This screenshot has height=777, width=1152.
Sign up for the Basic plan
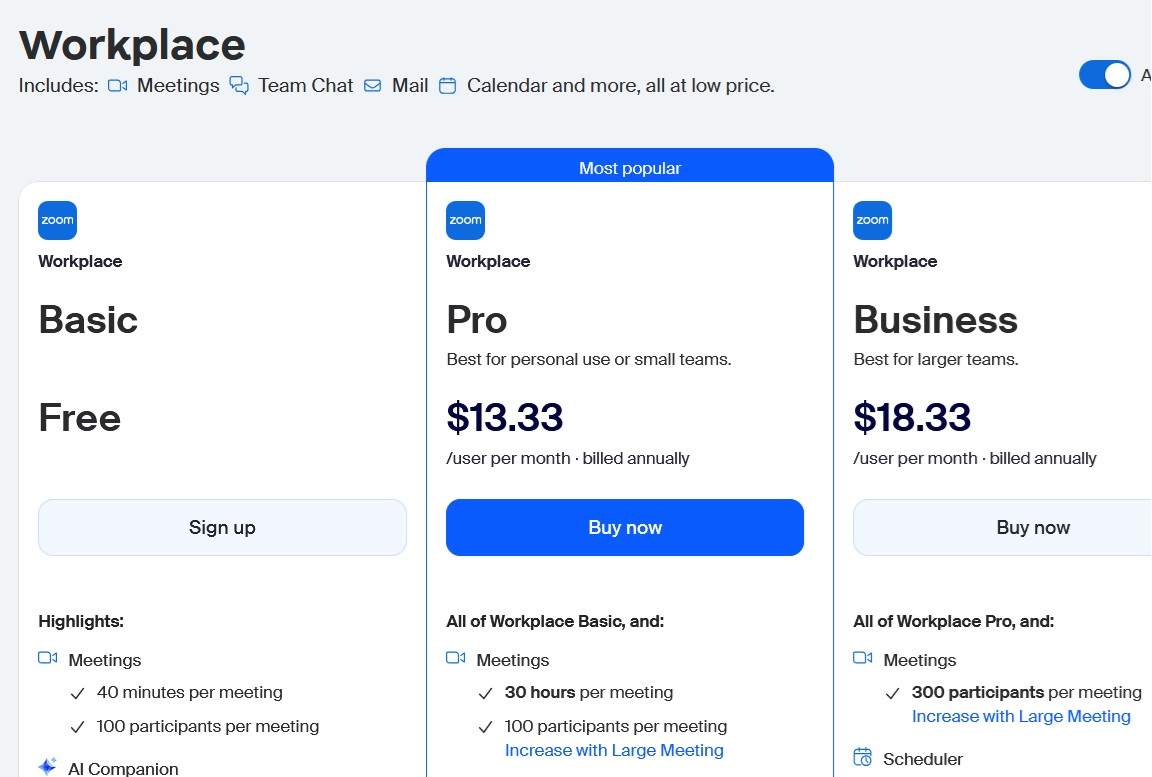coord(222,527)
